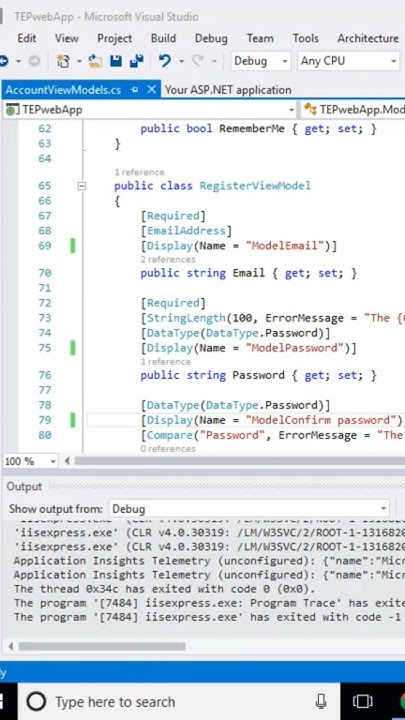405x720 pixels.
Task: Open the TEPwebApp.Mod type navigation dropdown
Action: coord(353,109)
